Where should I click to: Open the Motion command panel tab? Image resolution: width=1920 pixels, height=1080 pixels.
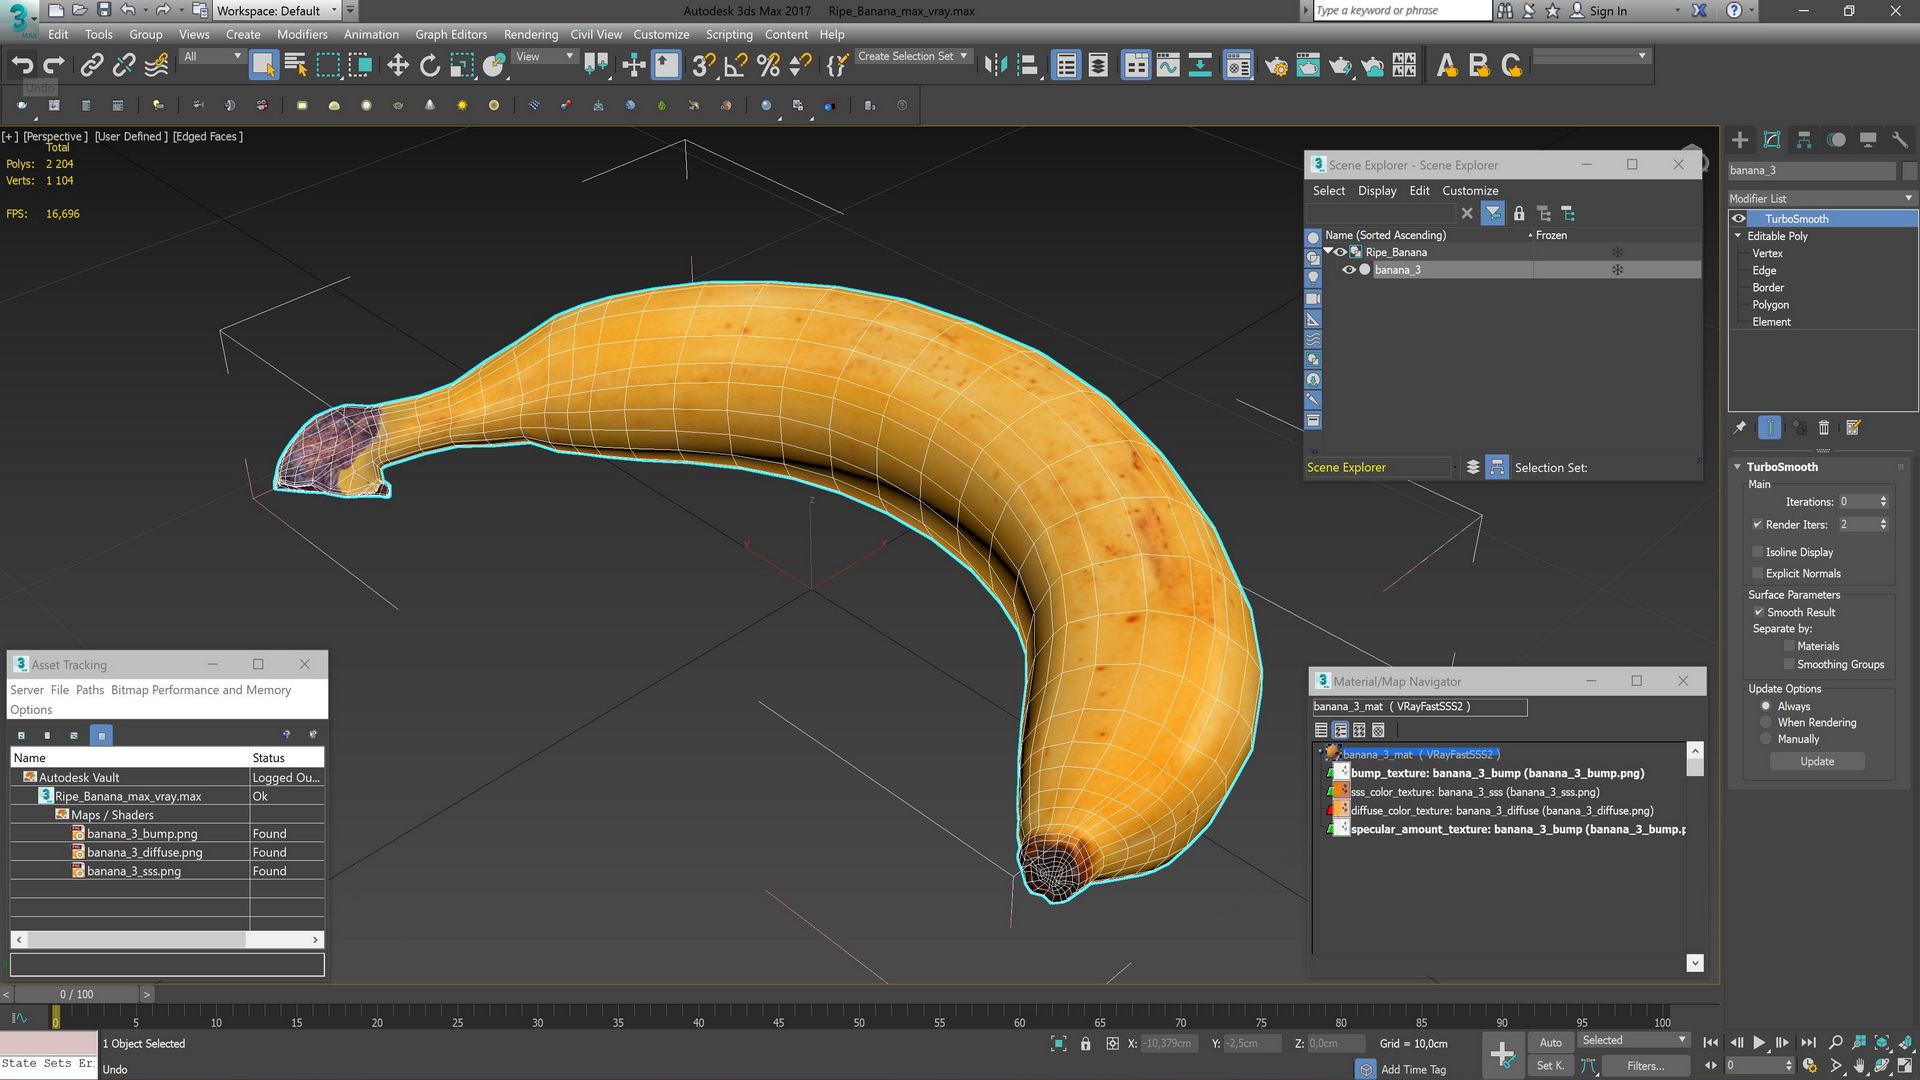[1836, 140]
